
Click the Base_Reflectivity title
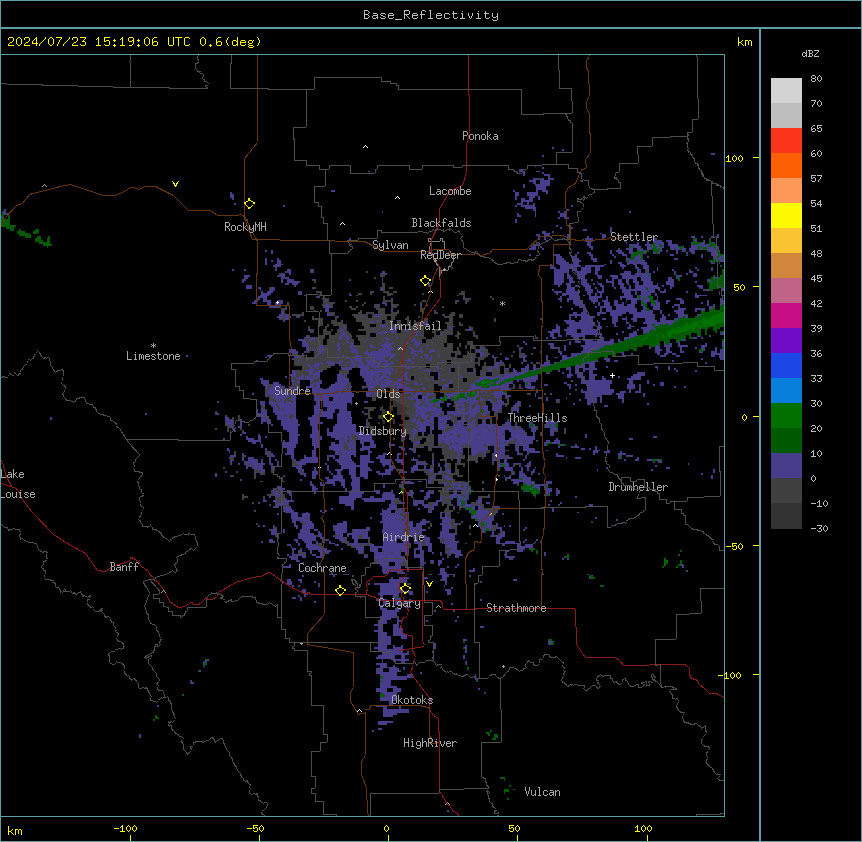coord(431,15)
